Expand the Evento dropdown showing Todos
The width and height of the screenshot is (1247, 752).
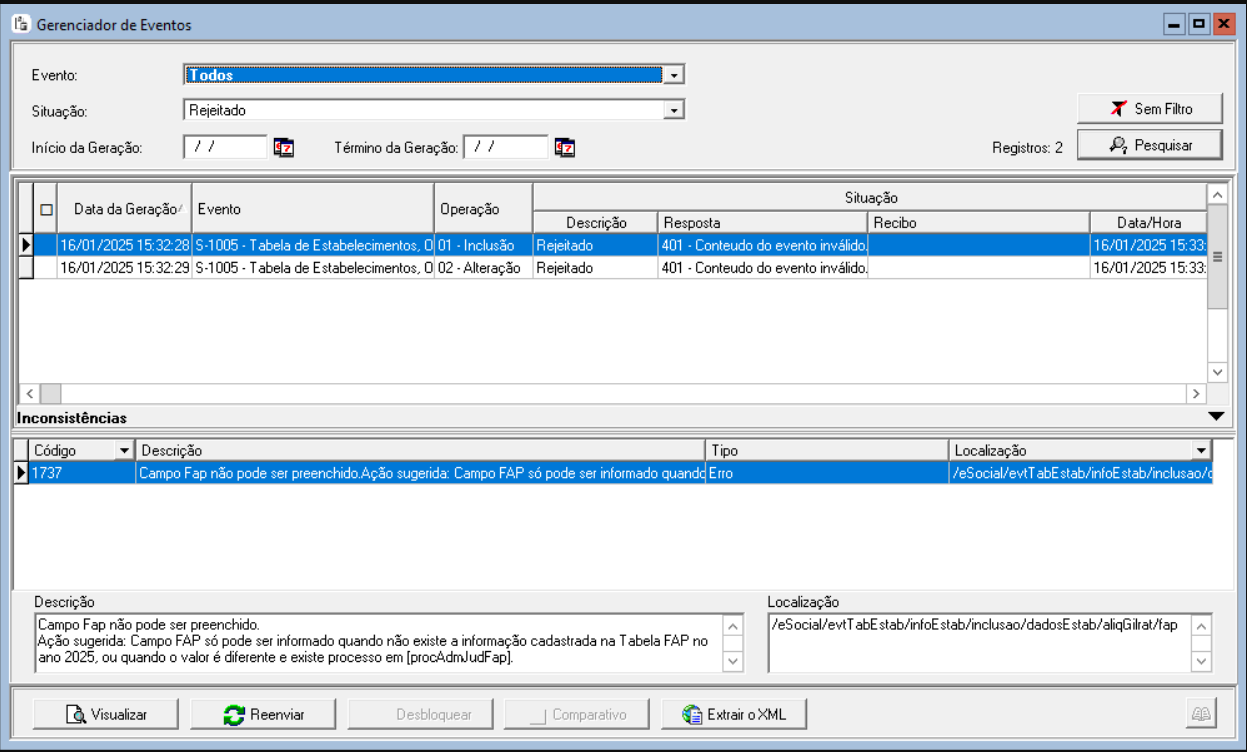pyautogui.click(x=674, y=75)
